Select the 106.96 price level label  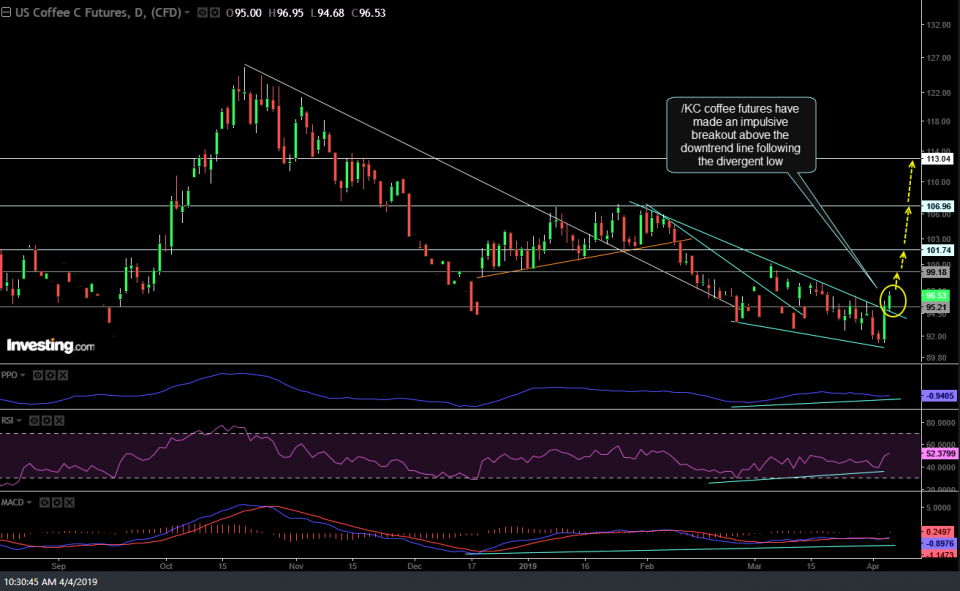938,206
